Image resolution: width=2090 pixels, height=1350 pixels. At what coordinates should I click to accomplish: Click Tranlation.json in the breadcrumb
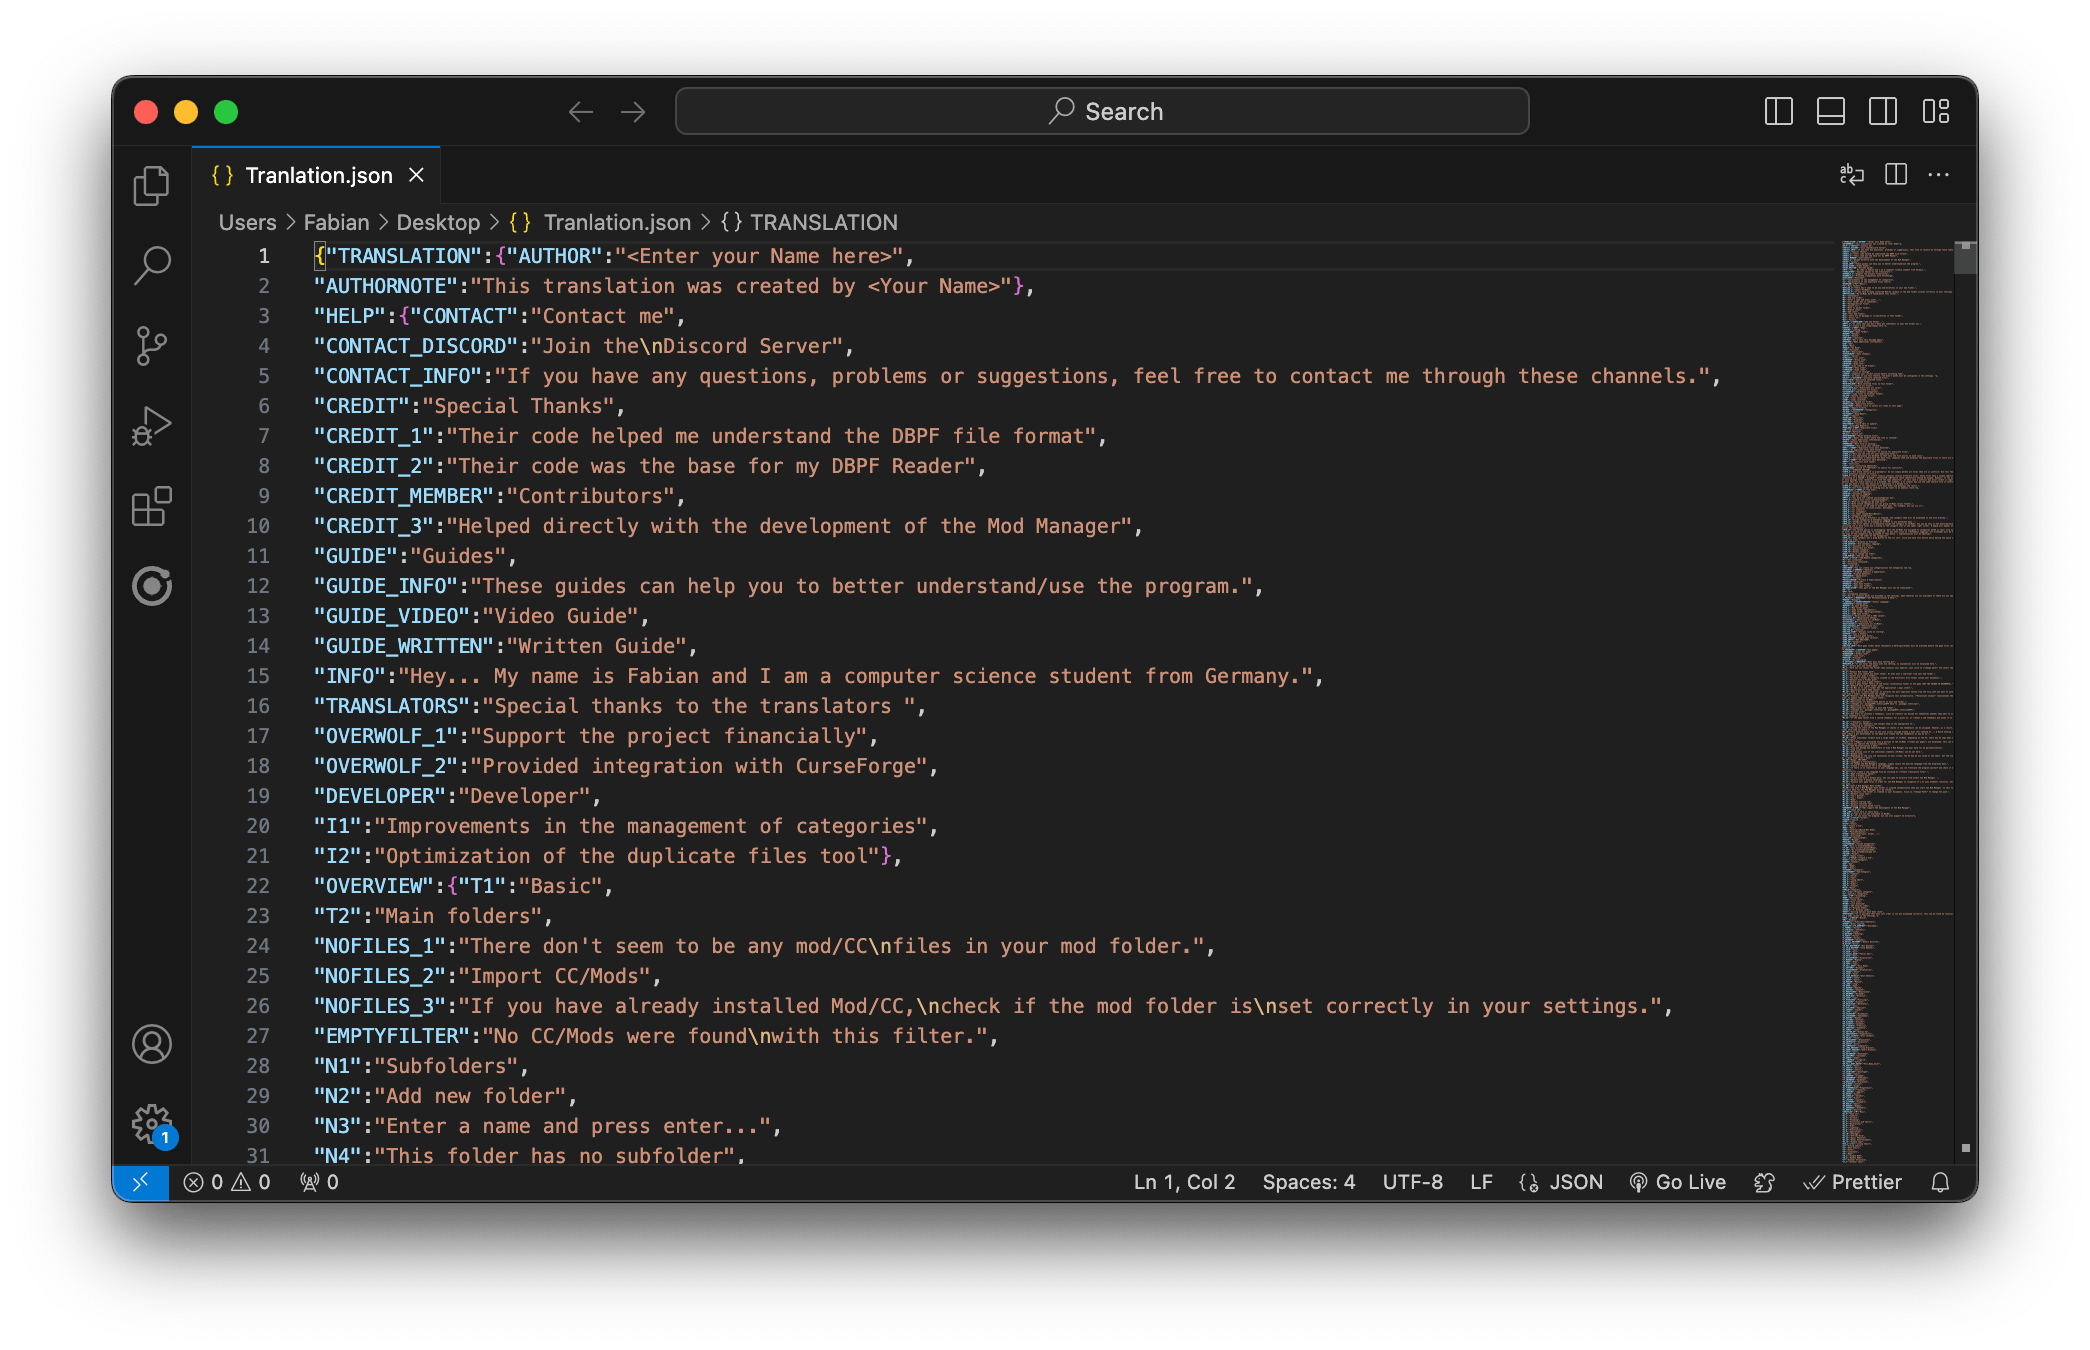[617, 222]
